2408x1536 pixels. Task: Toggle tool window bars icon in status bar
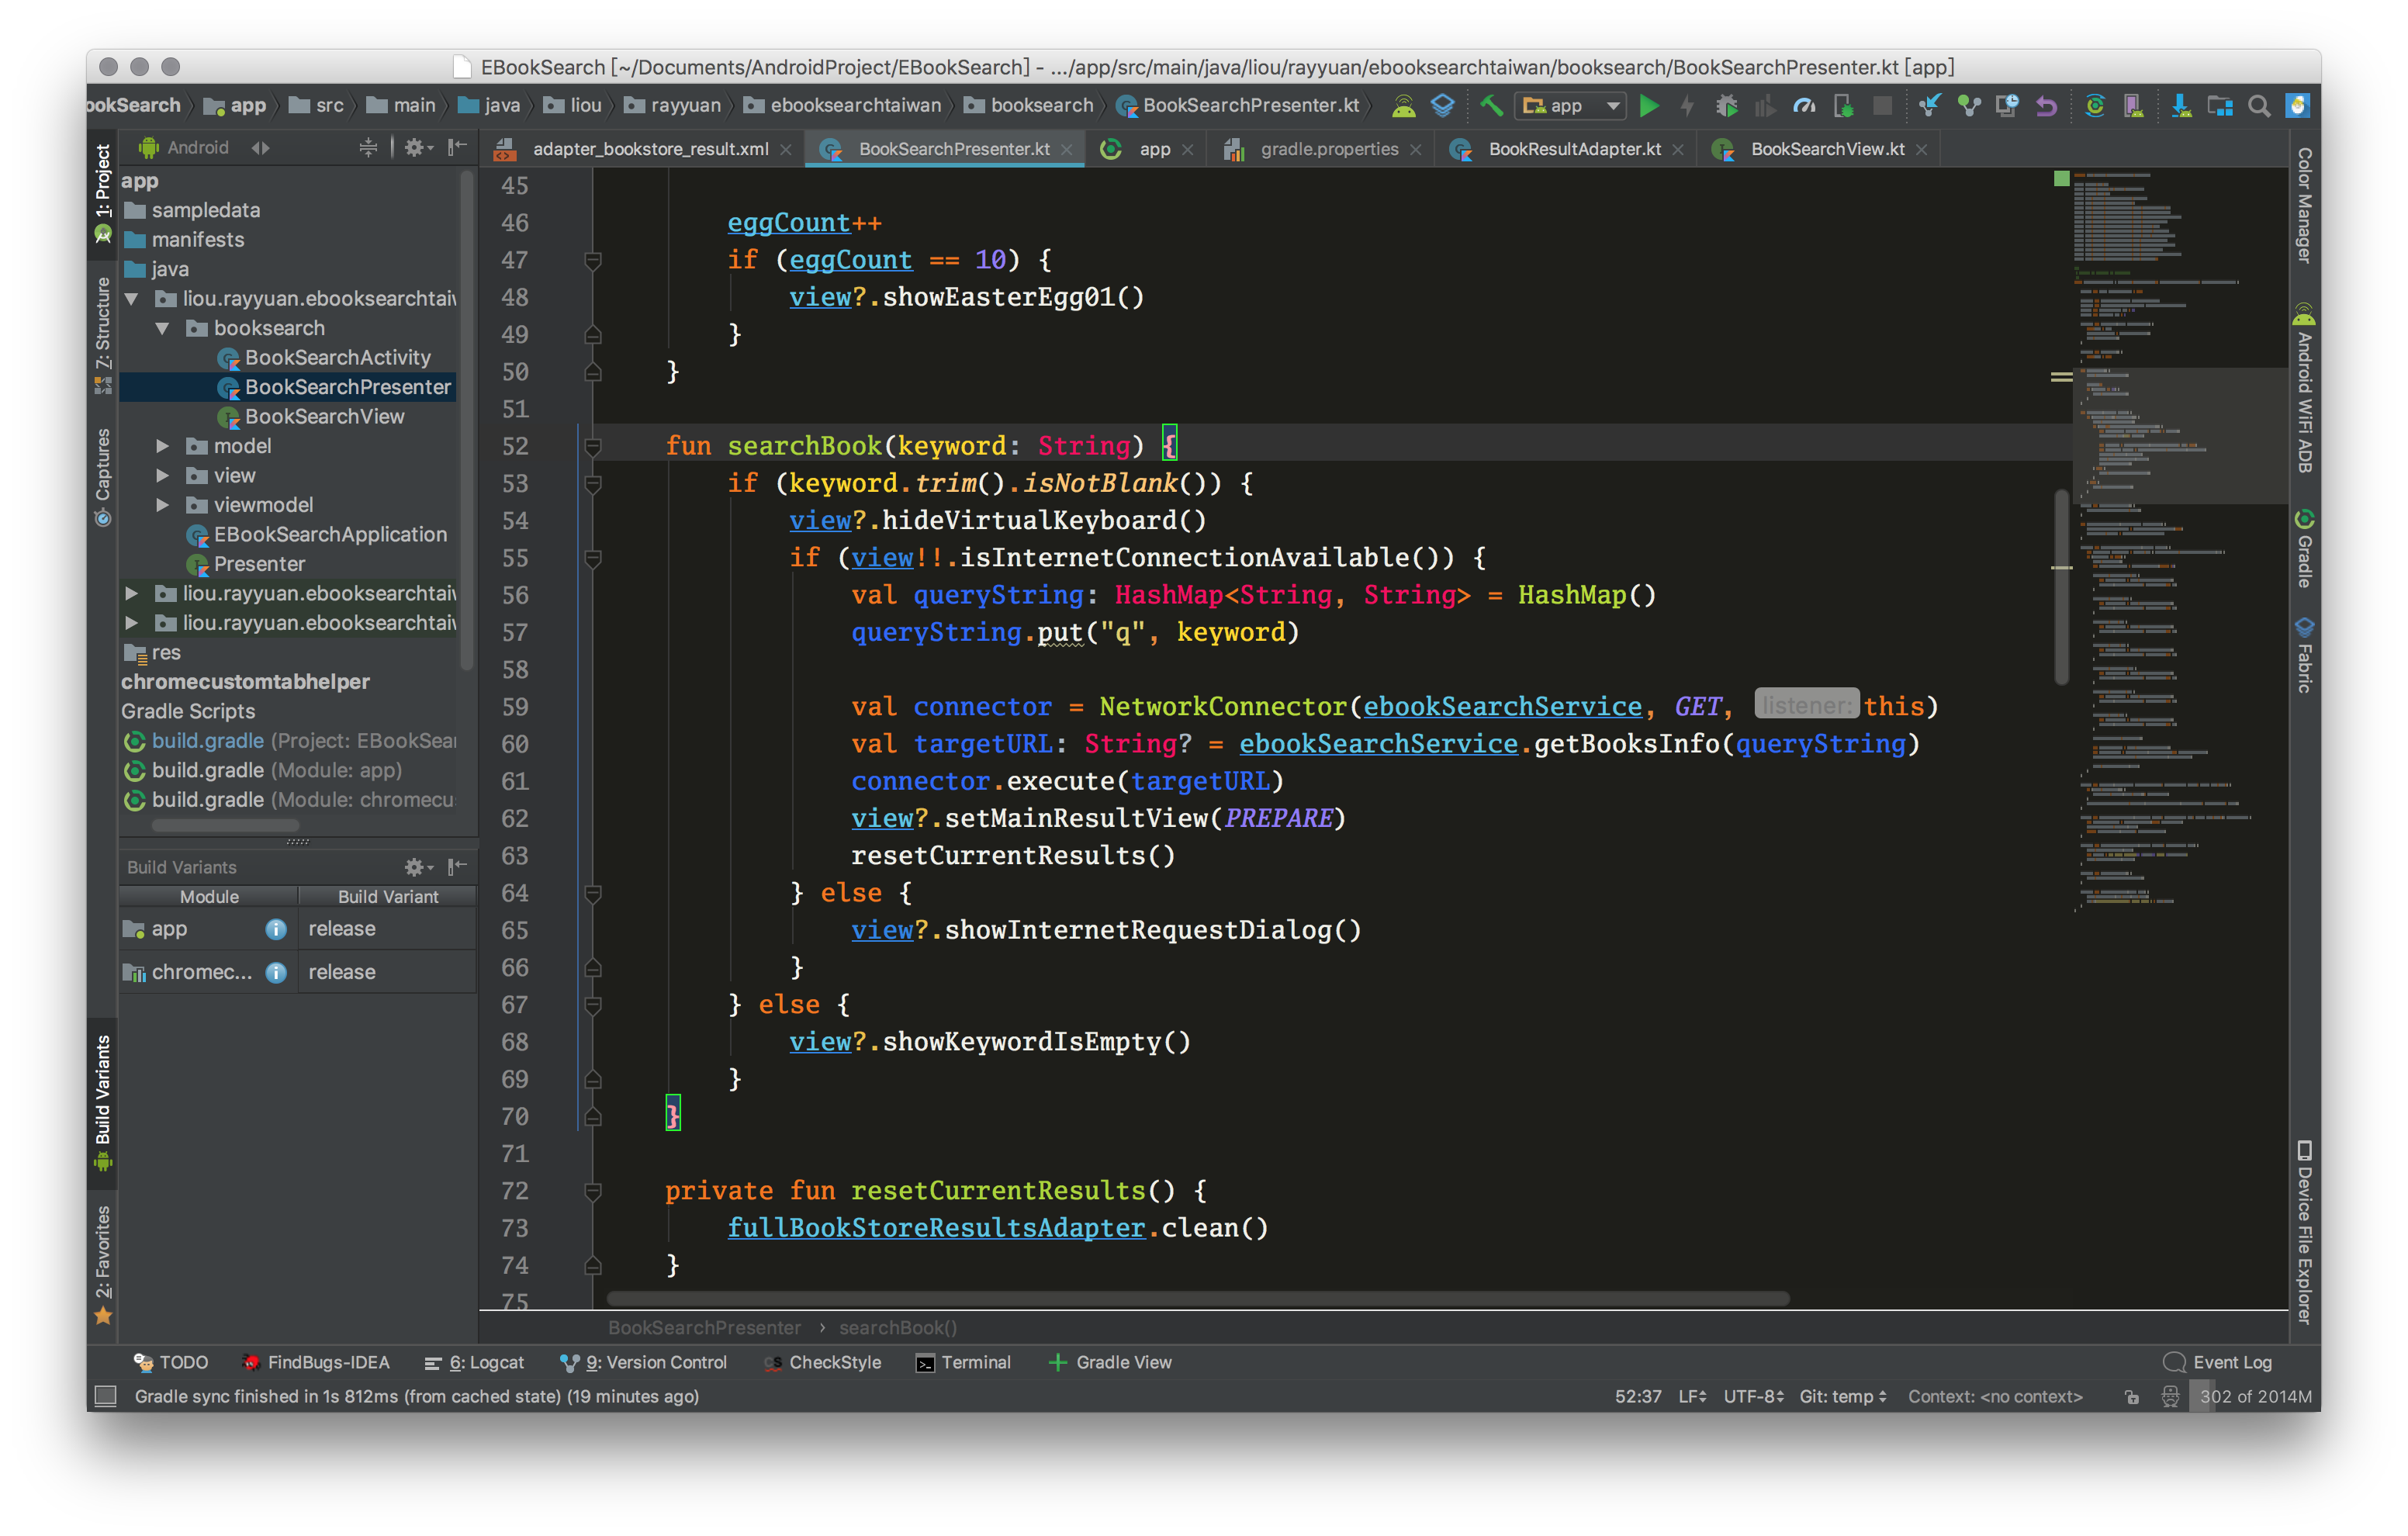point(105,1396)
